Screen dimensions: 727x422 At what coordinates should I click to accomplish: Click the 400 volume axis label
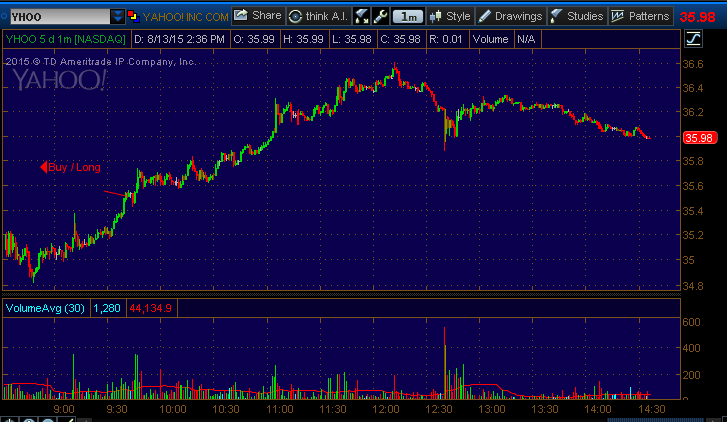691,348
